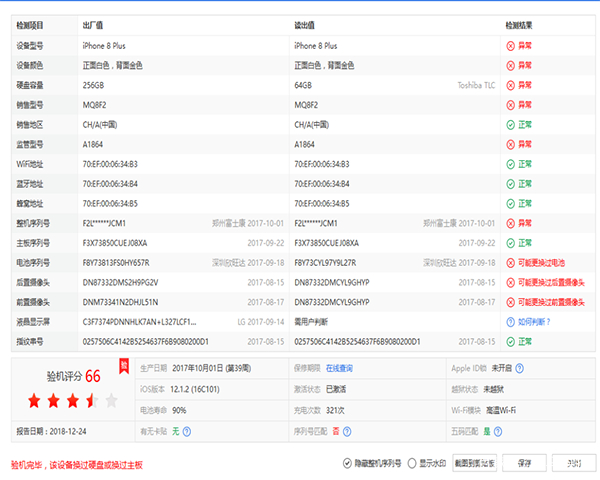Click the 保存 button

(x=524, y=463)
